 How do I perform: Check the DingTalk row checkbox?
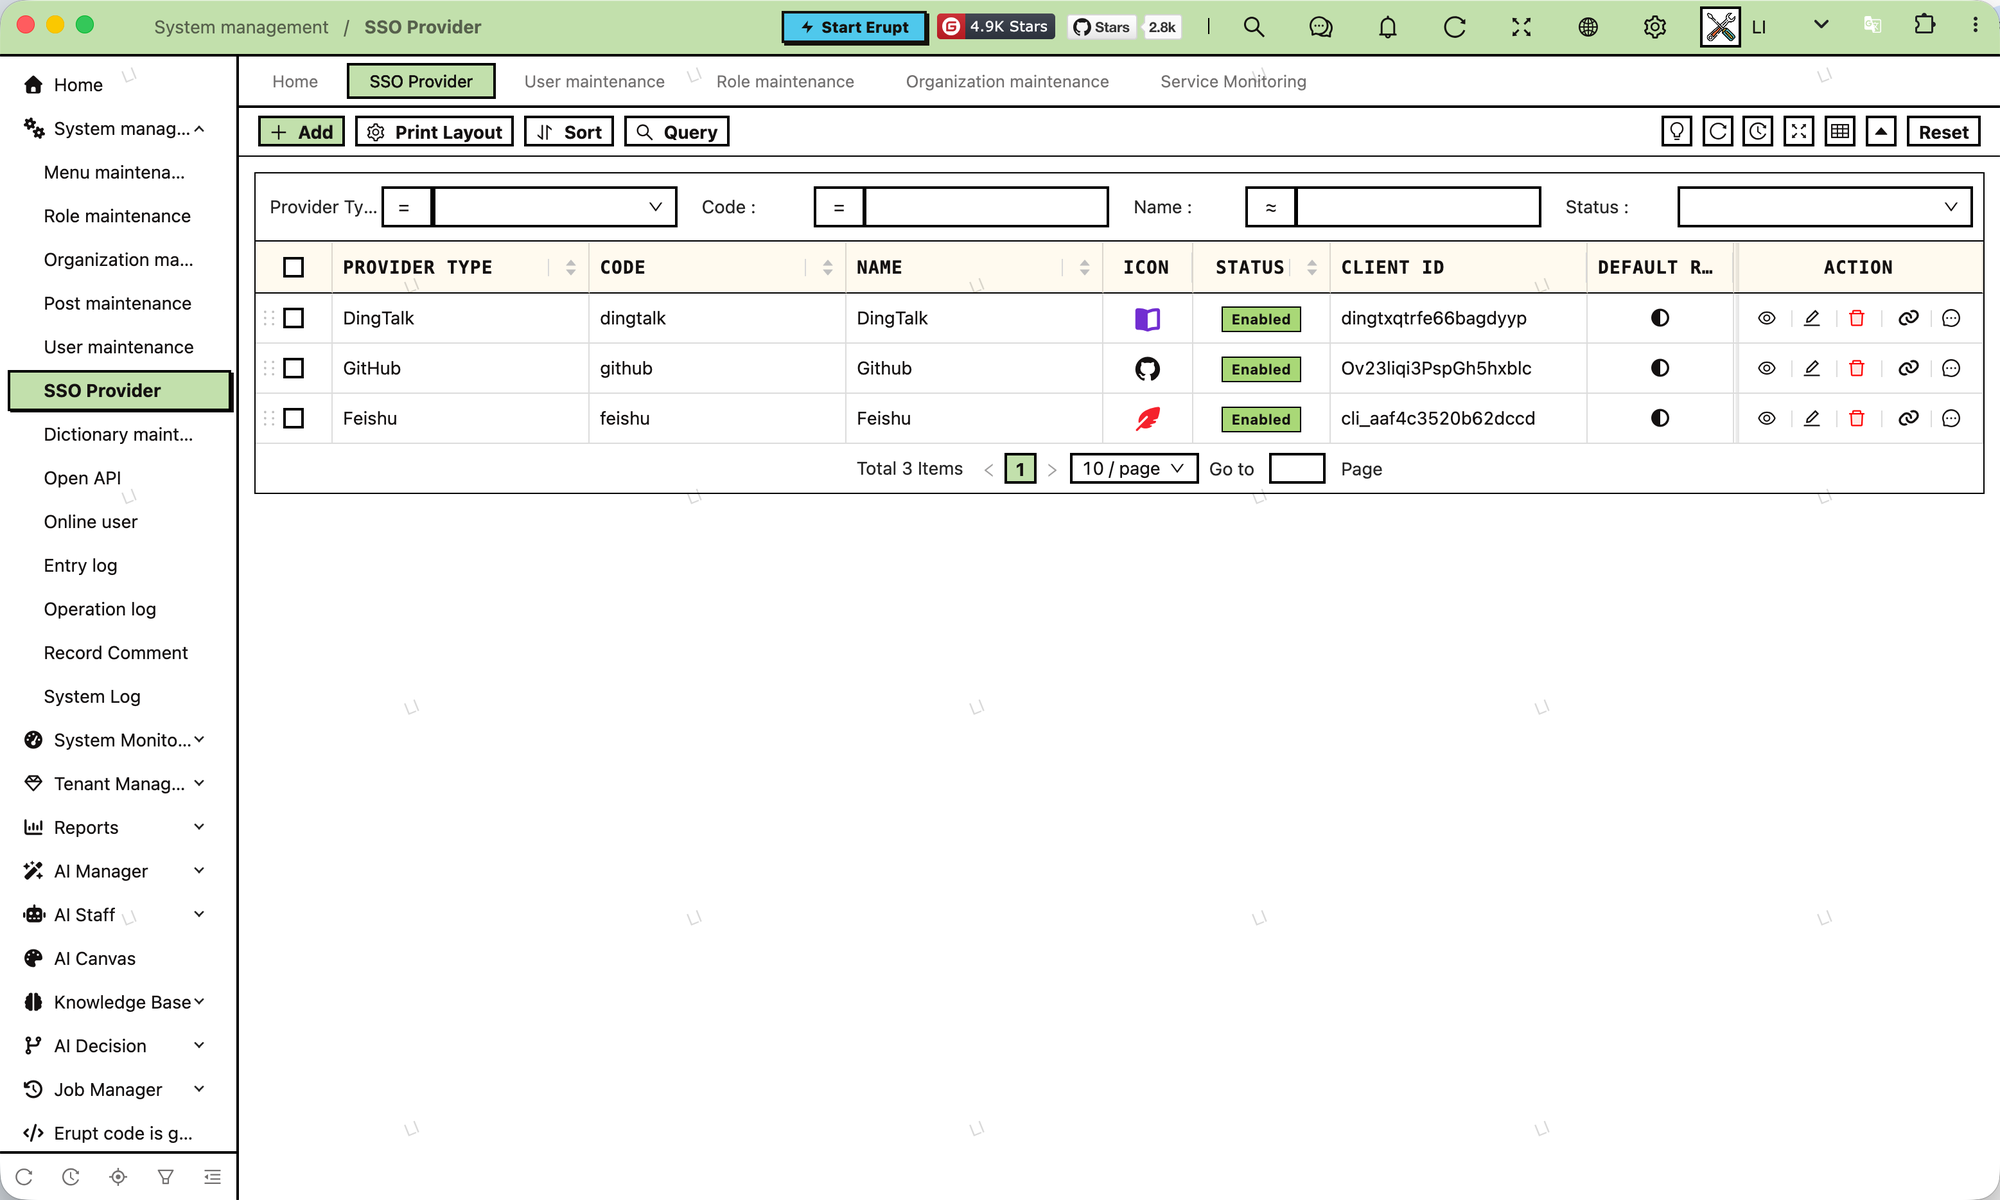pos(293,318)
